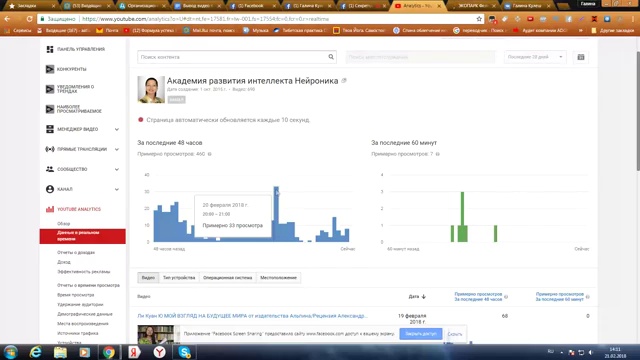
Task: Open Удержание аудитории report
Action: [x=80, y=304]
